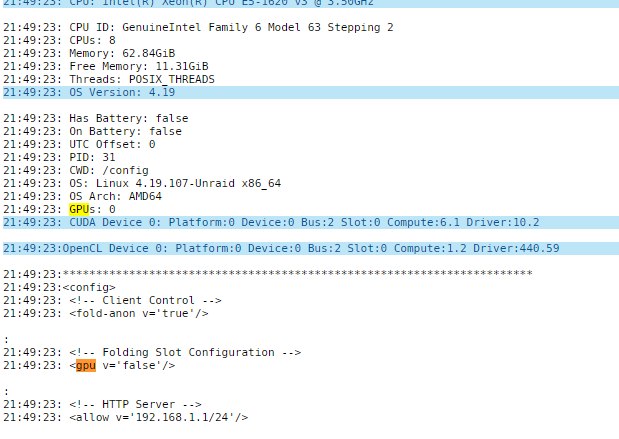Click the CPU ID GenuineIntel line

[x=198, y=28]
